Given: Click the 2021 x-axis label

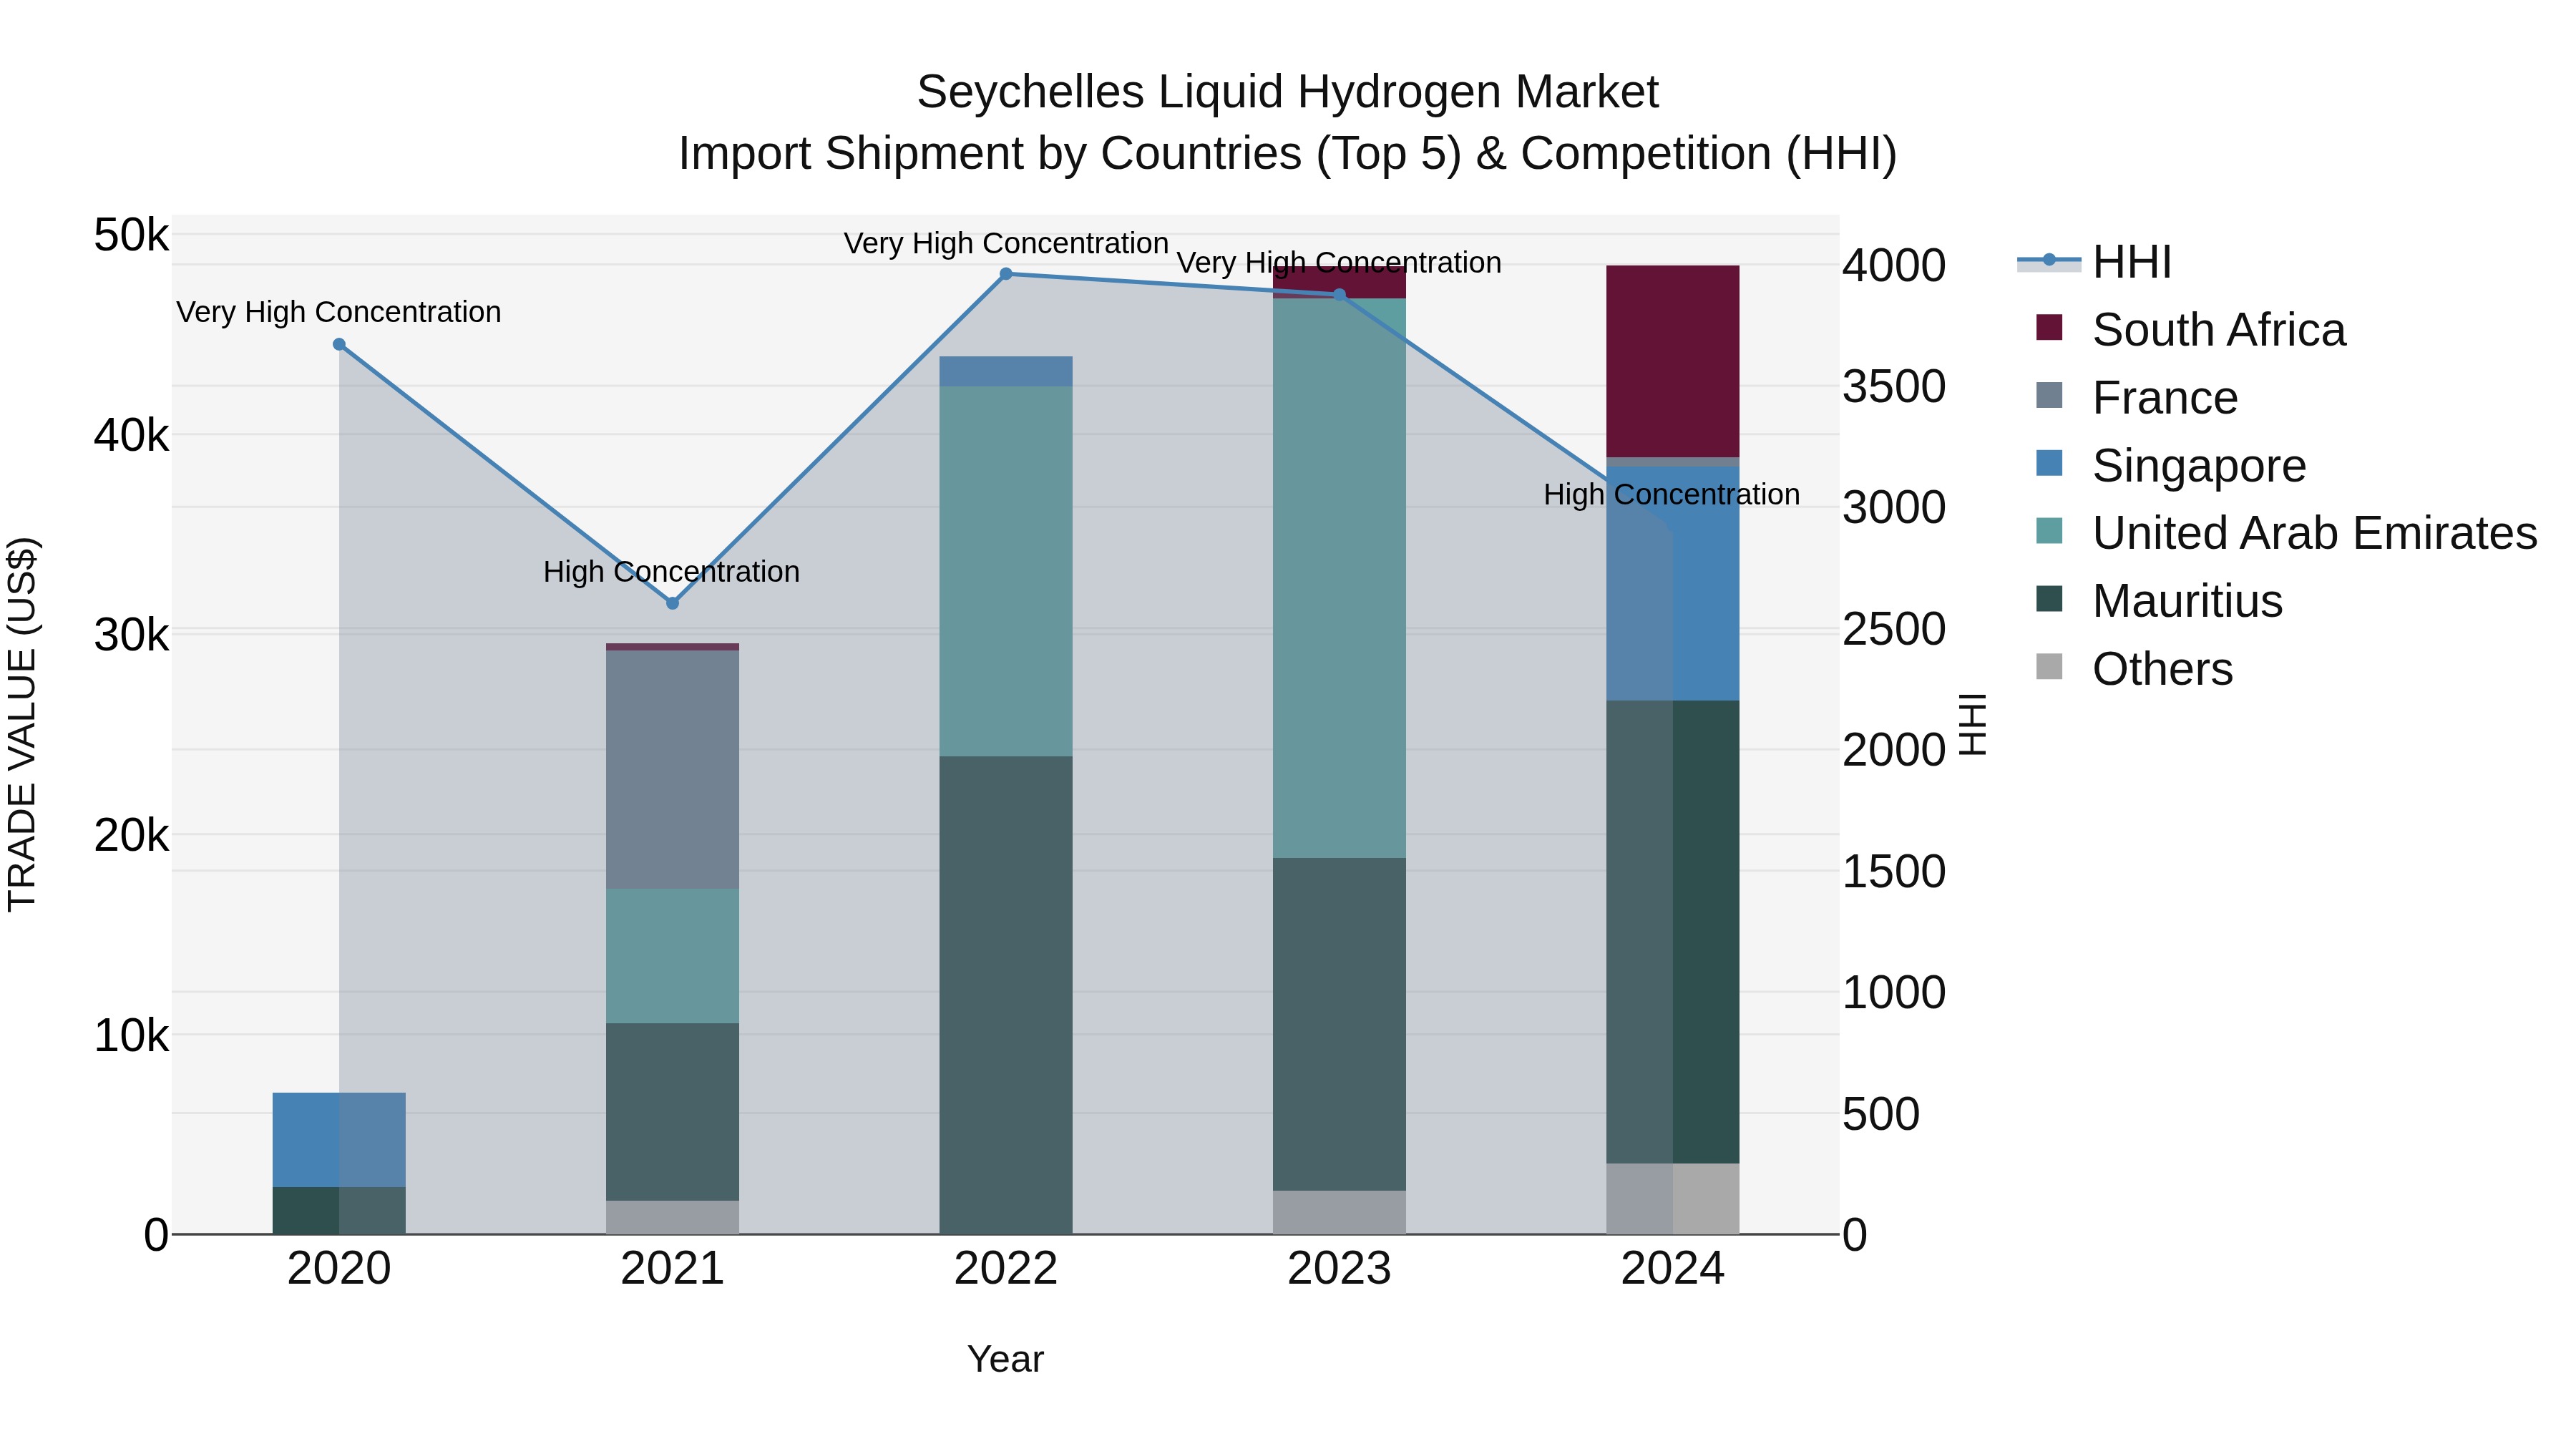Looking at the screenshot, I should coord(672,1269).
